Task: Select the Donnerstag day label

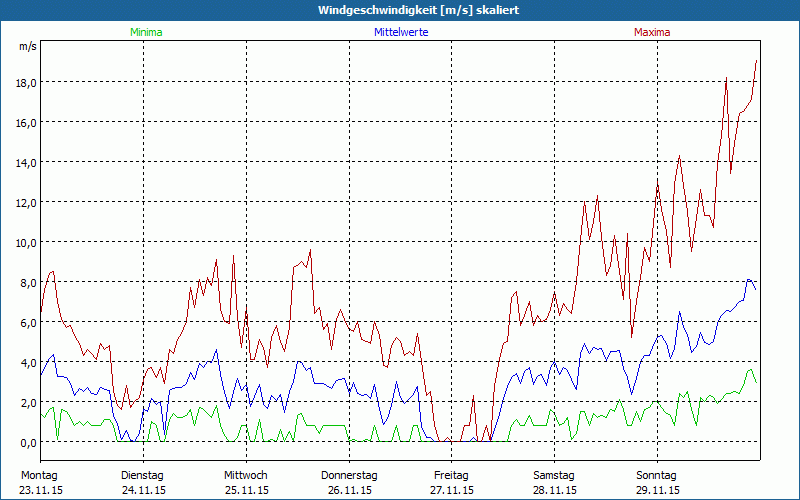Action: [x=348, y=475]
